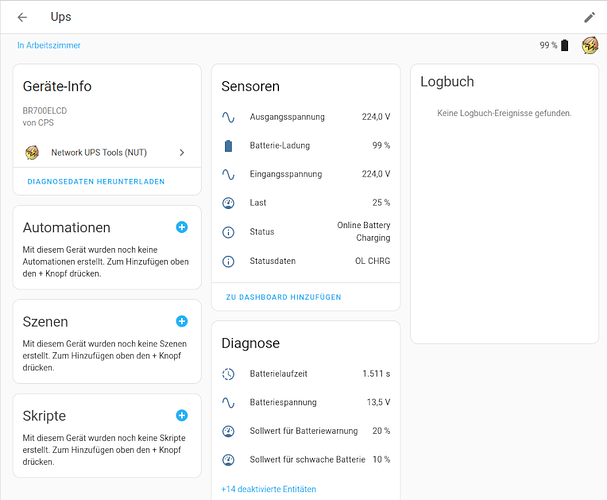This screenshot has height=500, width=607.
Task: Add a new automation with plus icon
Action: (182, 227)
